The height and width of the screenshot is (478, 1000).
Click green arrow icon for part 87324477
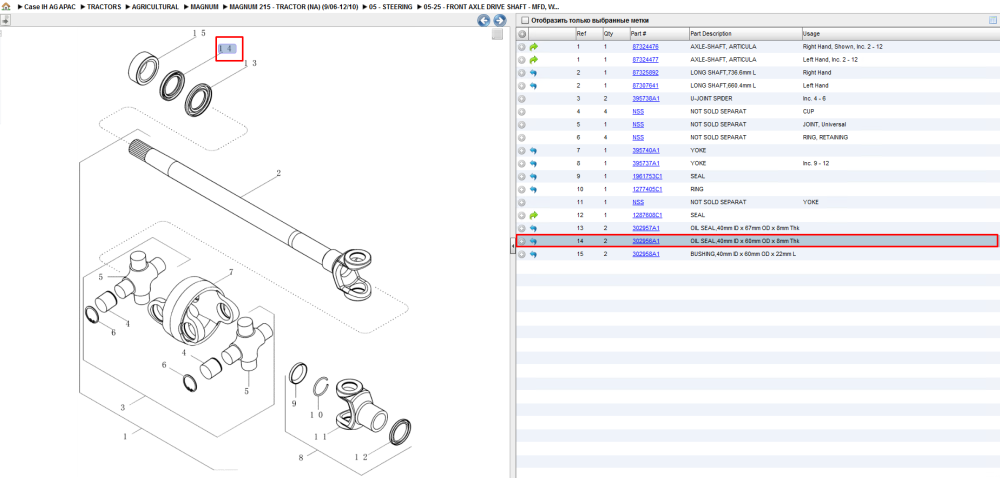tap(534, 59)
